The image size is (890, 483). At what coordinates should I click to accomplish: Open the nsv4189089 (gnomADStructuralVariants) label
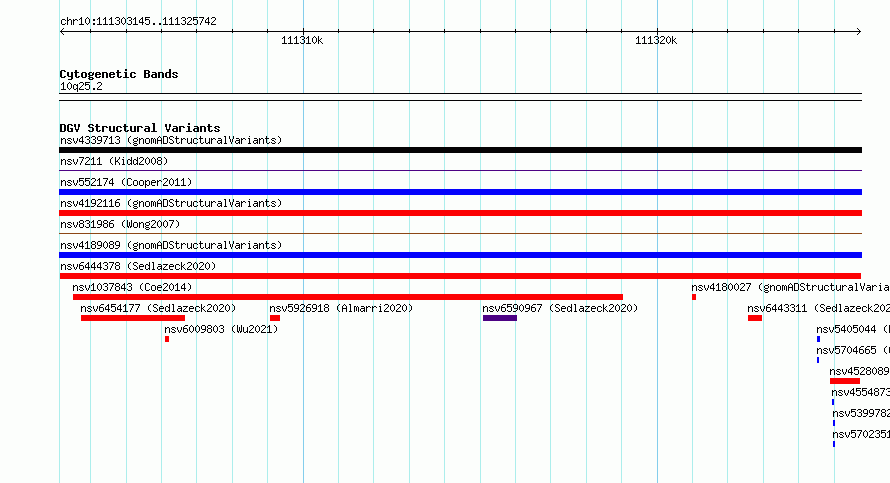click(171, 245)
